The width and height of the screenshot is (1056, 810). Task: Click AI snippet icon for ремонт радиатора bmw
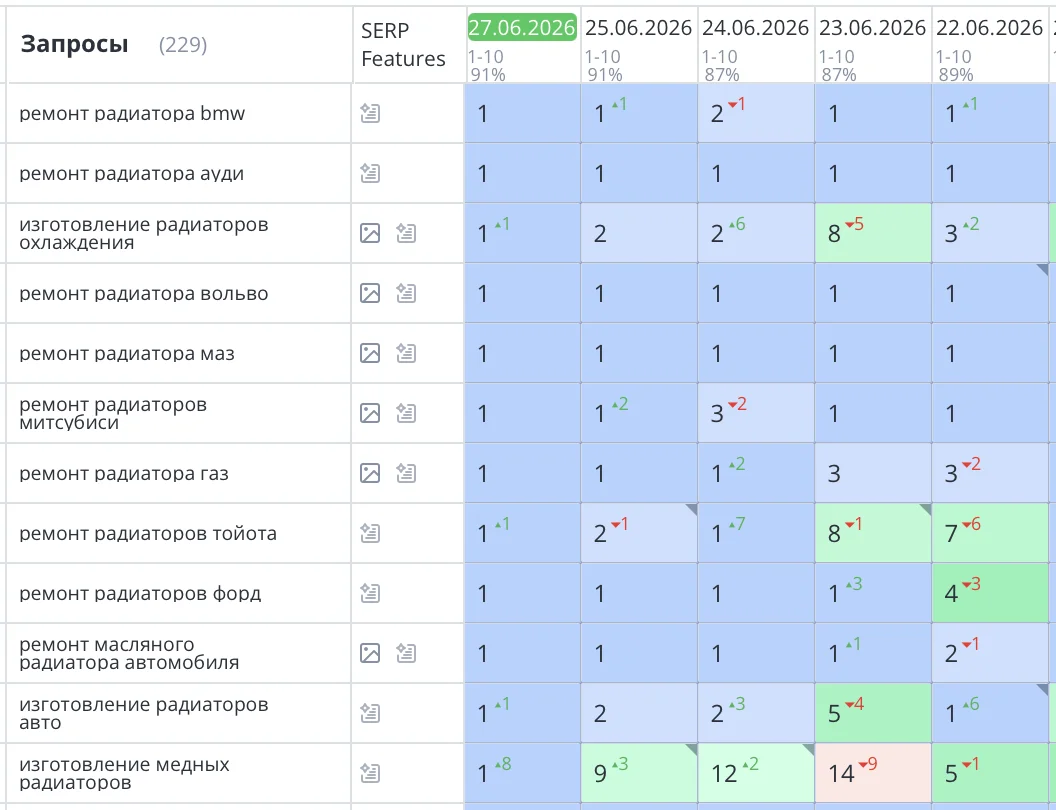(370, 113)
